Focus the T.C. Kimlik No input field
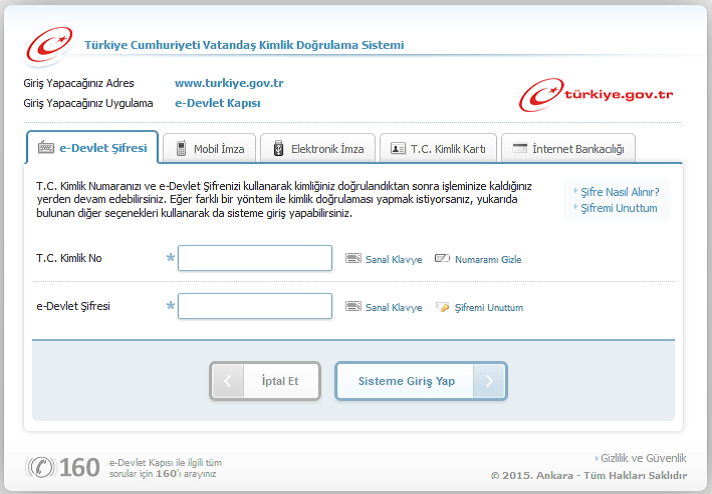 click(x=254, y=259)
